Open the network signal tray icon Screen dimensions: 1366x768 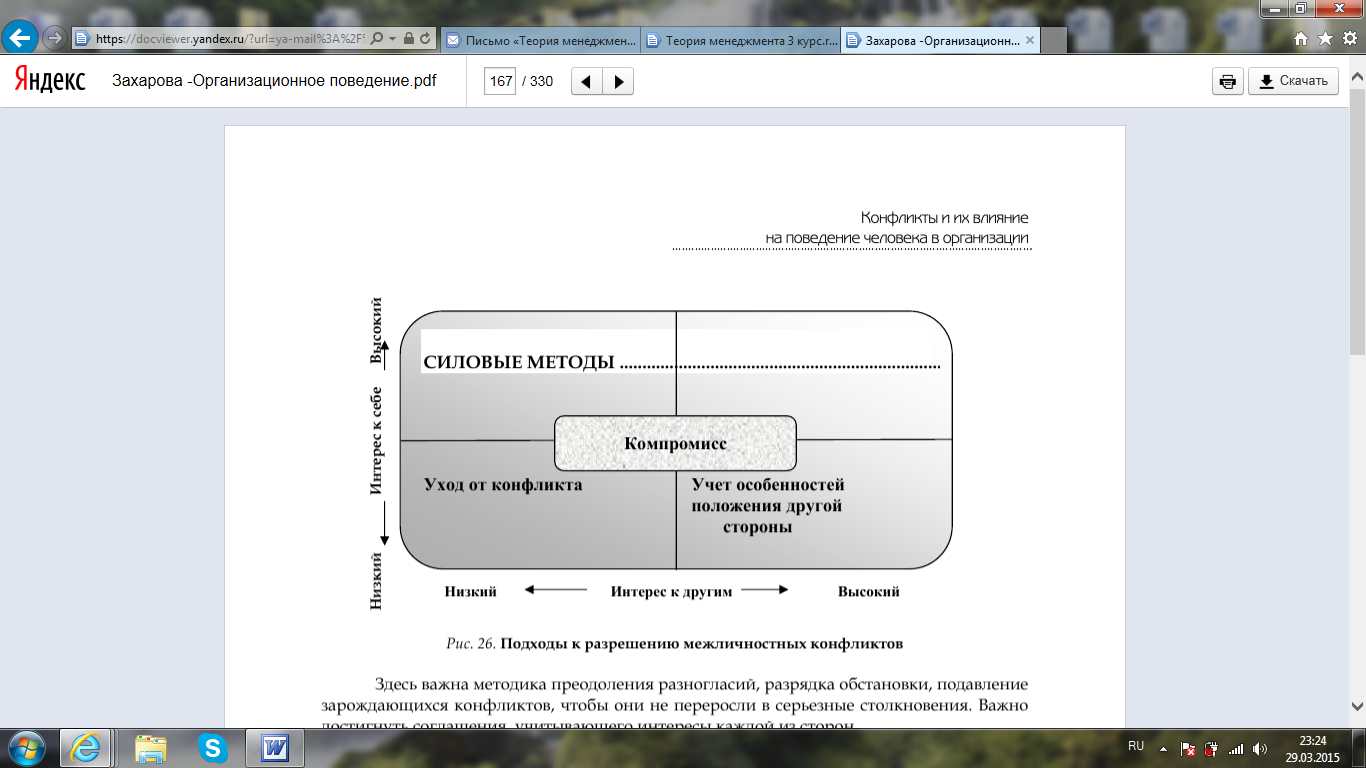click(x=1236, y=747)
